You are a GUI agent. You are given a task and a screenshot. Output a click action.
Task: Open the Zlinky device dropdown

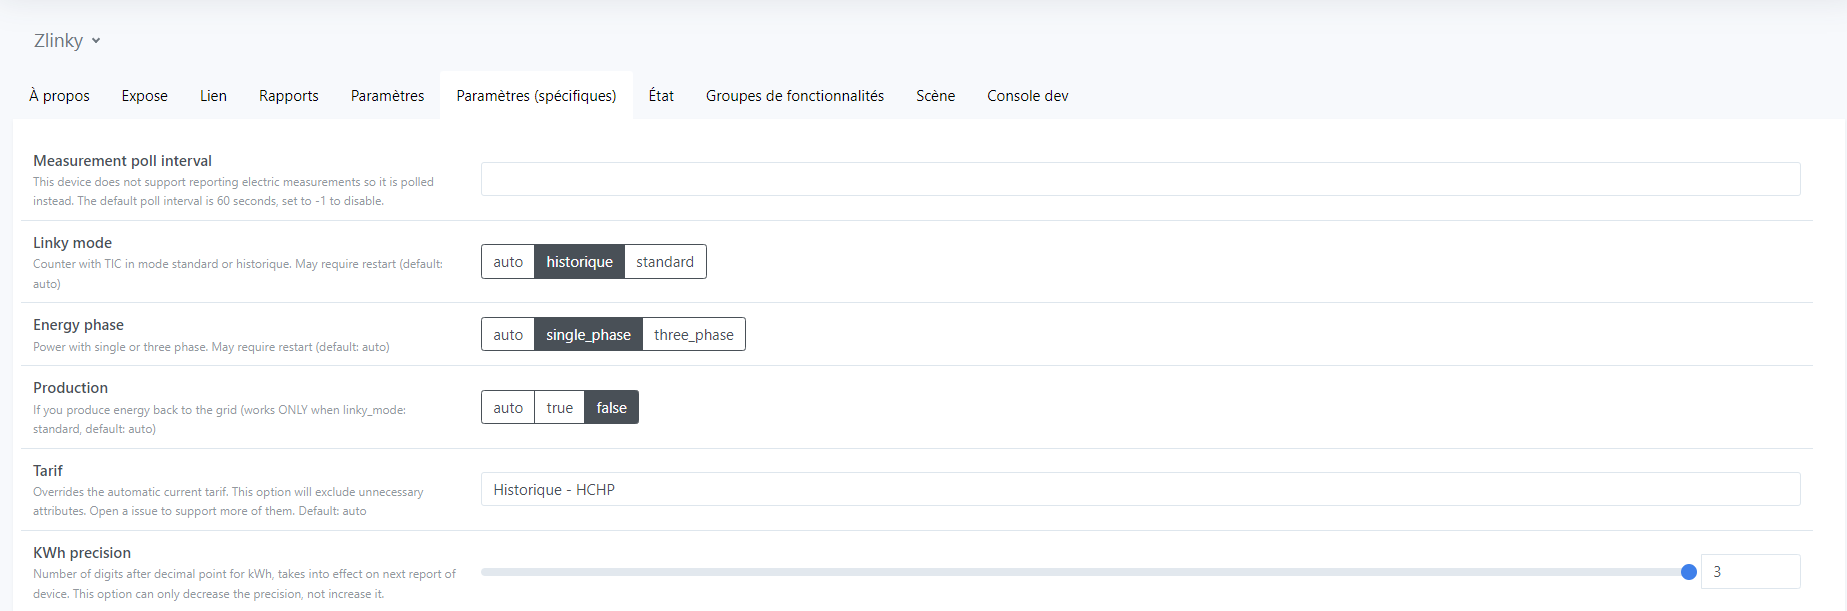click(x=67, y=41)
